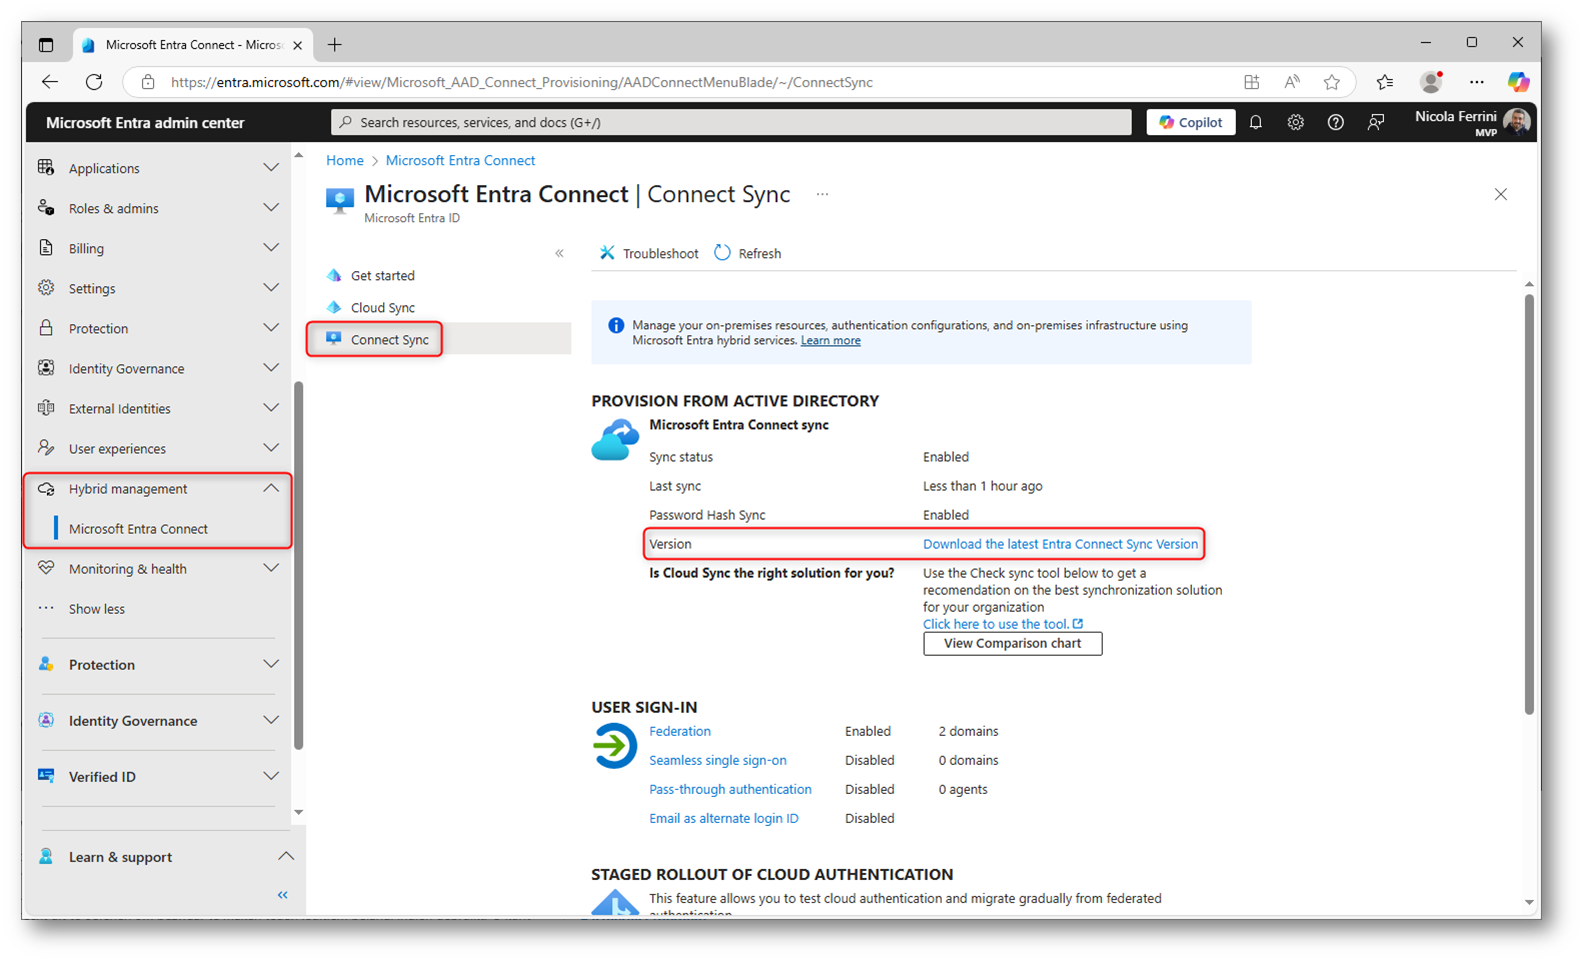Screen dimensions: 1584x962
Task: Click the sidebar vertical scrollbar thumb
Action: pos(298,565)
